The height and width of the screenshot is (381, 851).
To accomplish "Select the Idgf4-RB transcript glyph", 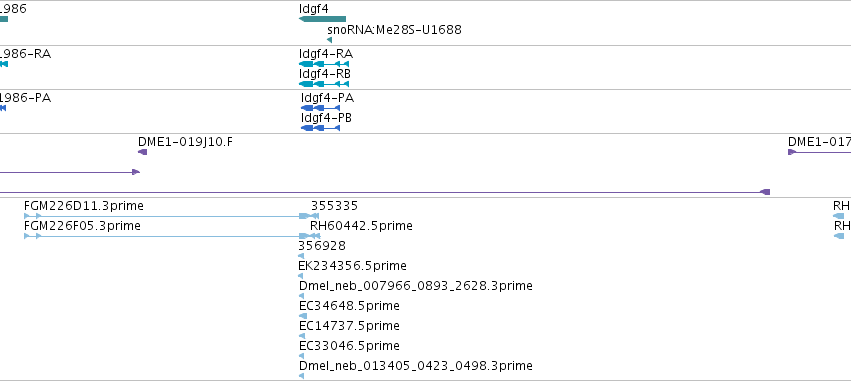I will click(x=324, y=84).
